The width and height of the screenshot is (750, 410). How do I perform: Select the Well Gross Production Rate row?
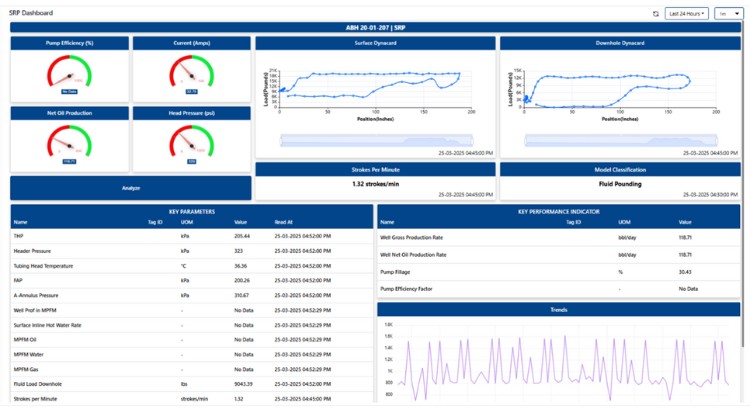pyautogui.click(x=558, y=238)
